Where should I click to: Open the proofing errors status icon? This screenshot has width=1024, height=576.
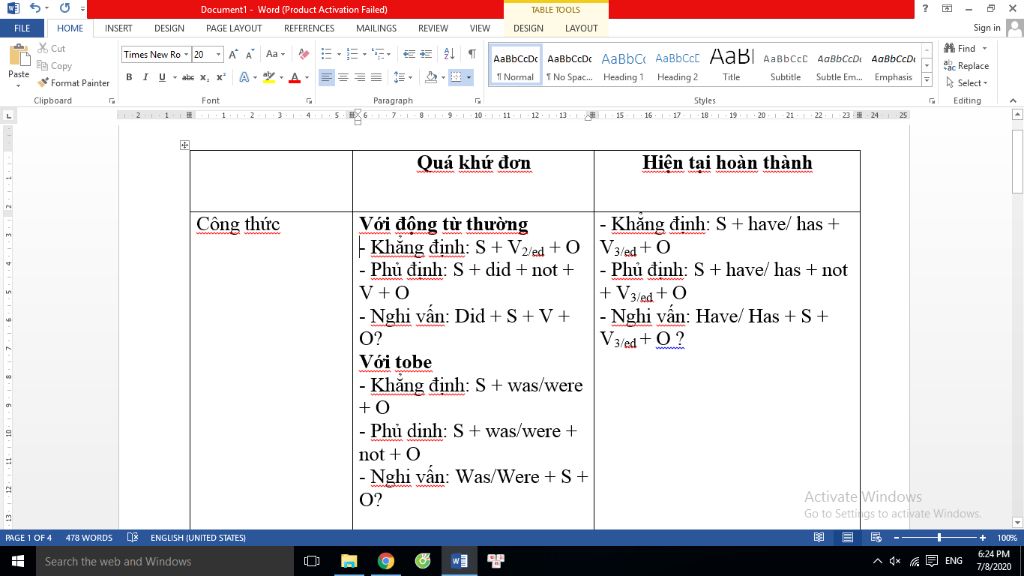tap(133, 537)
